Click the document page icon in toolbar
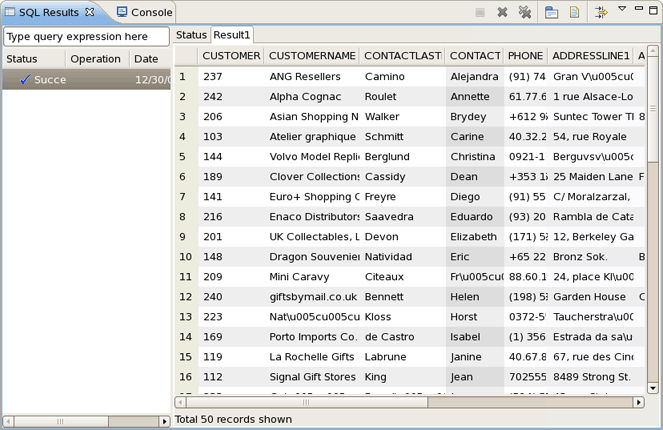Screen dimensions: 663x430 (574, 13)
